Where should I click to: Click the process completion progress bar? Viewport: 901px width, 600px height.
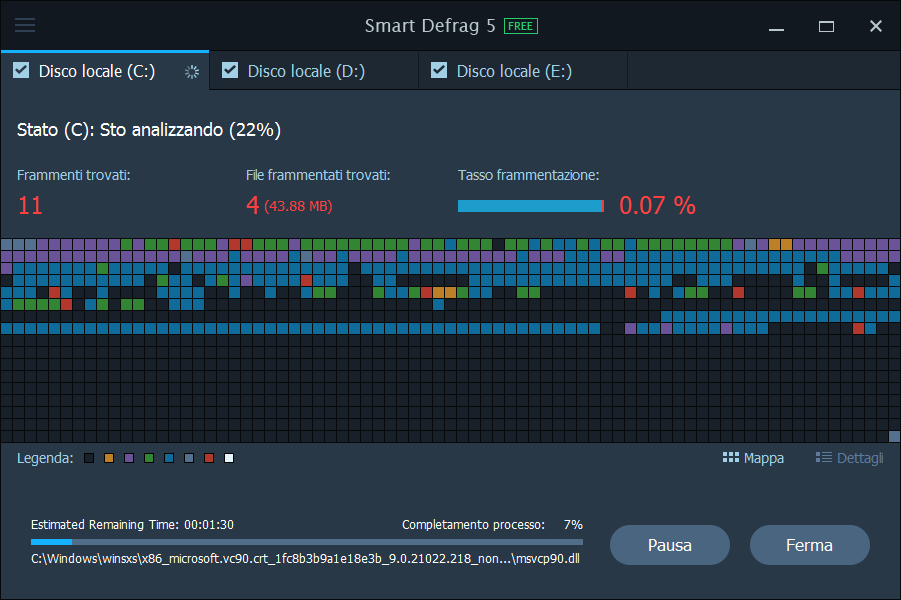coord(306,541)
